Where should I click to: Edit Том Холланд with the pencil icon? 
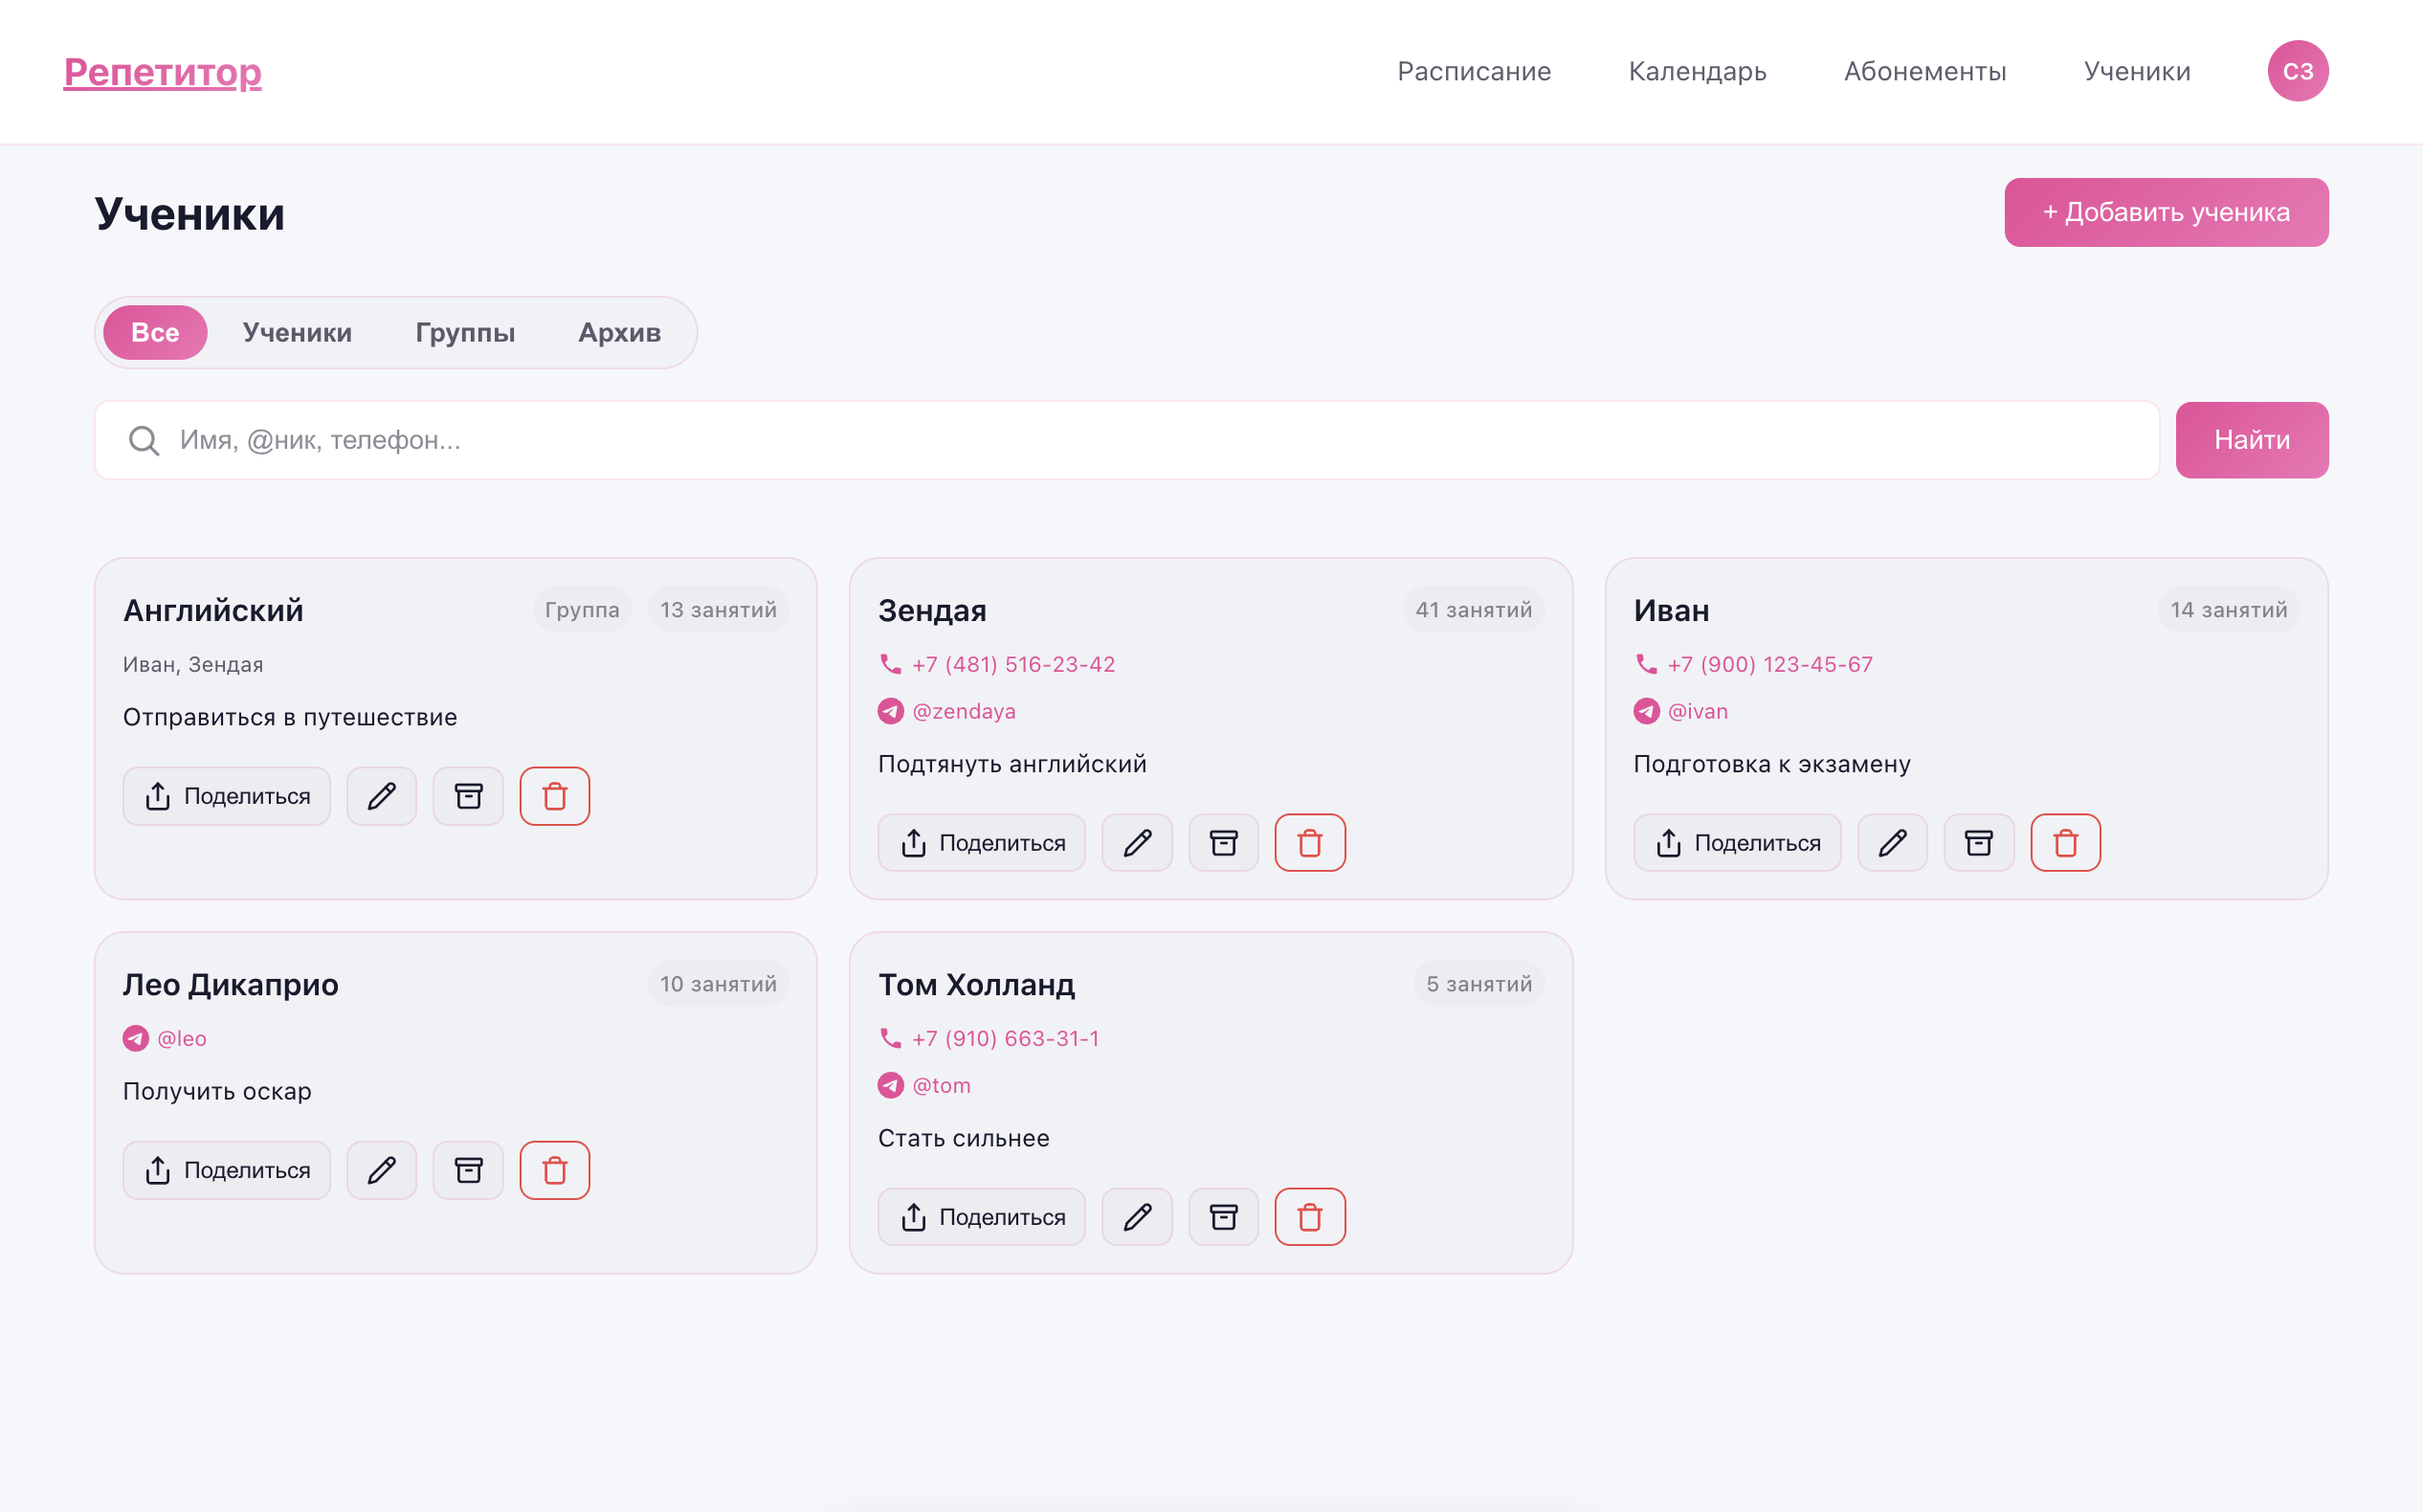tap(1137, 1217)
